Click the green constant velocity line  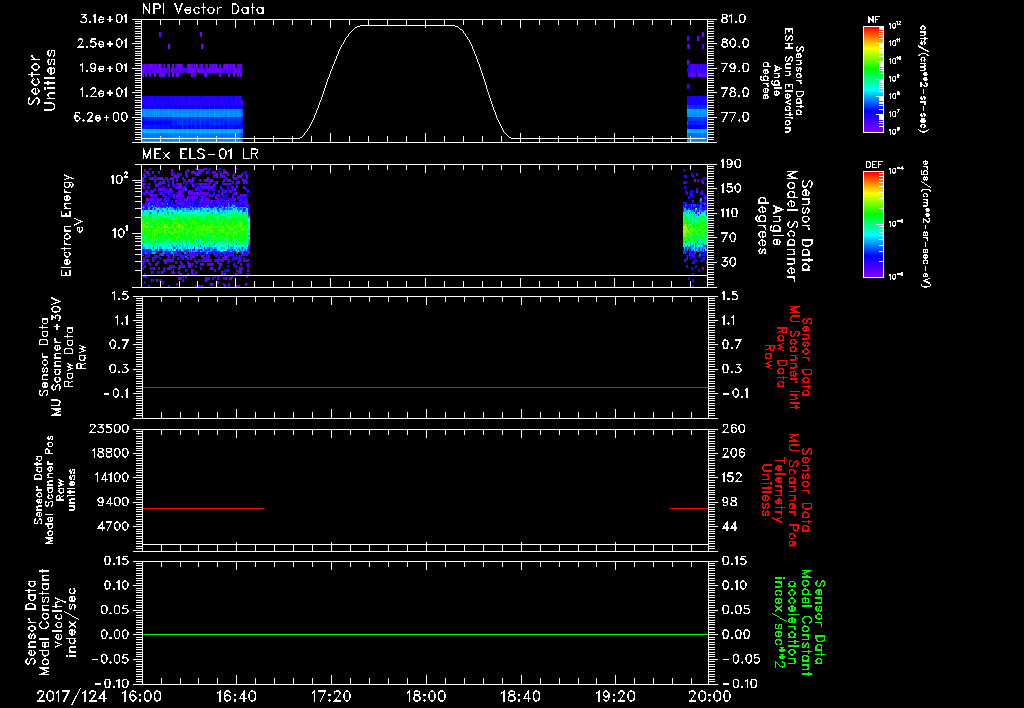[x=425, y=634]
